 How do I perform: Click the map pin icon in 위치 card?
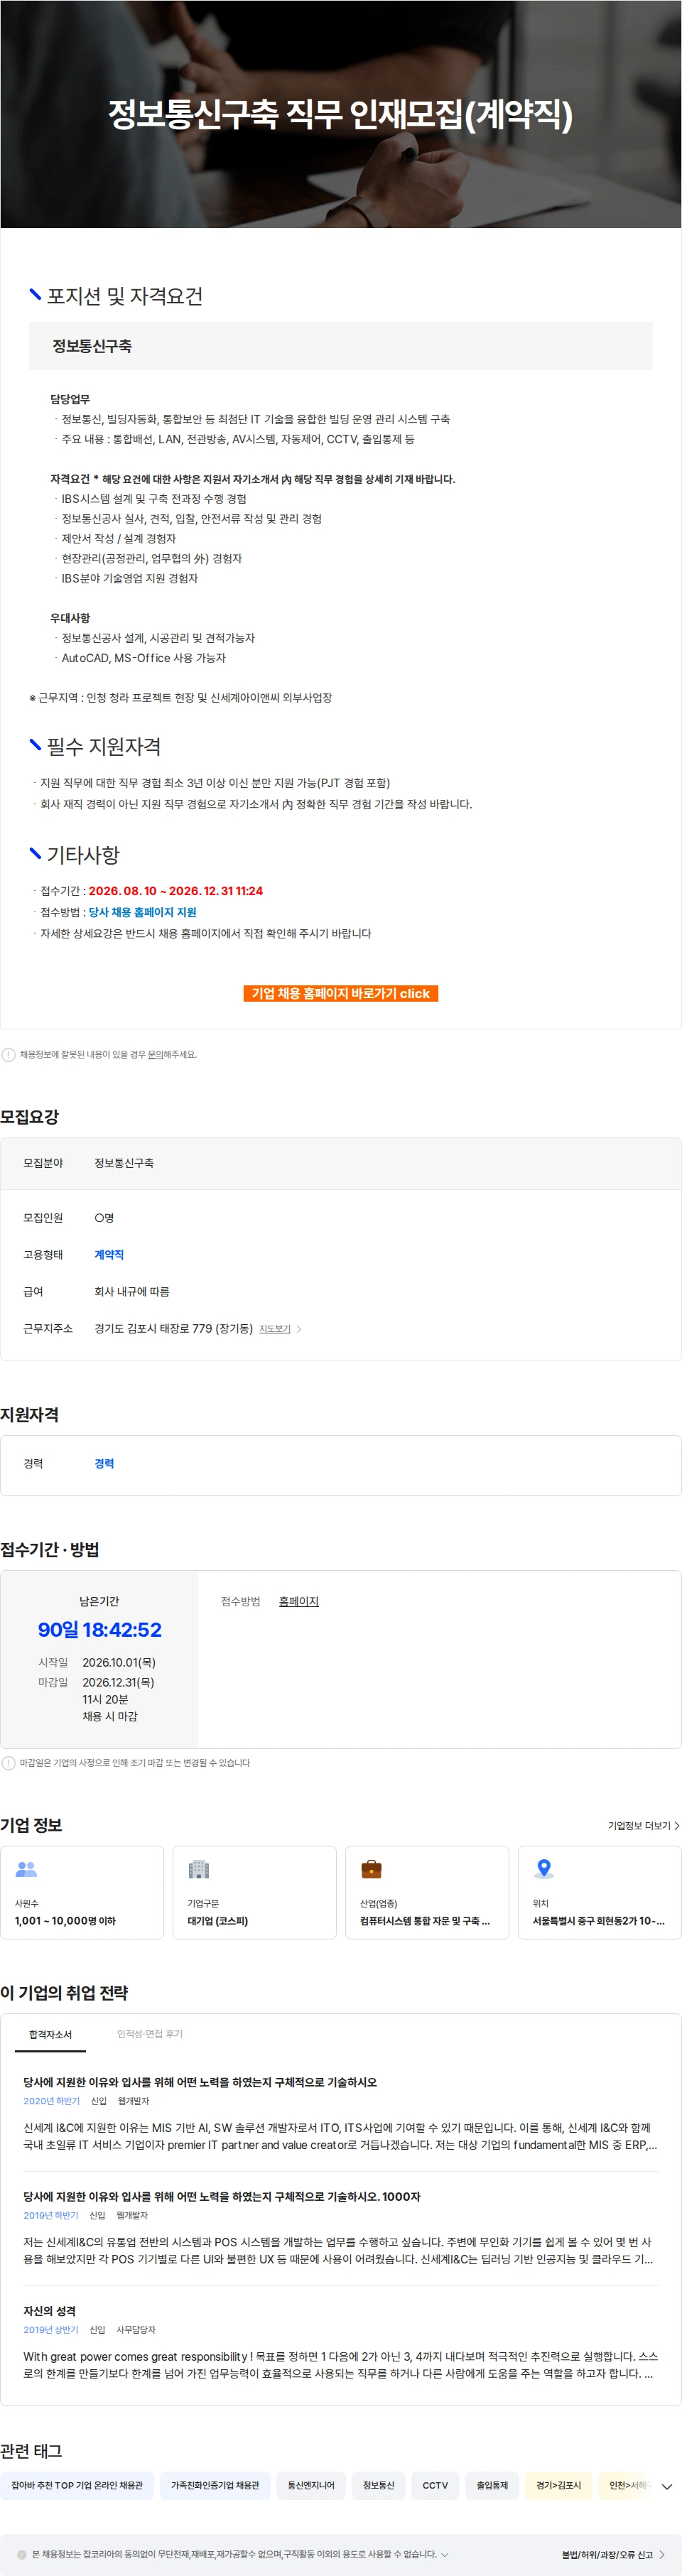click(x=544, y=1868)
